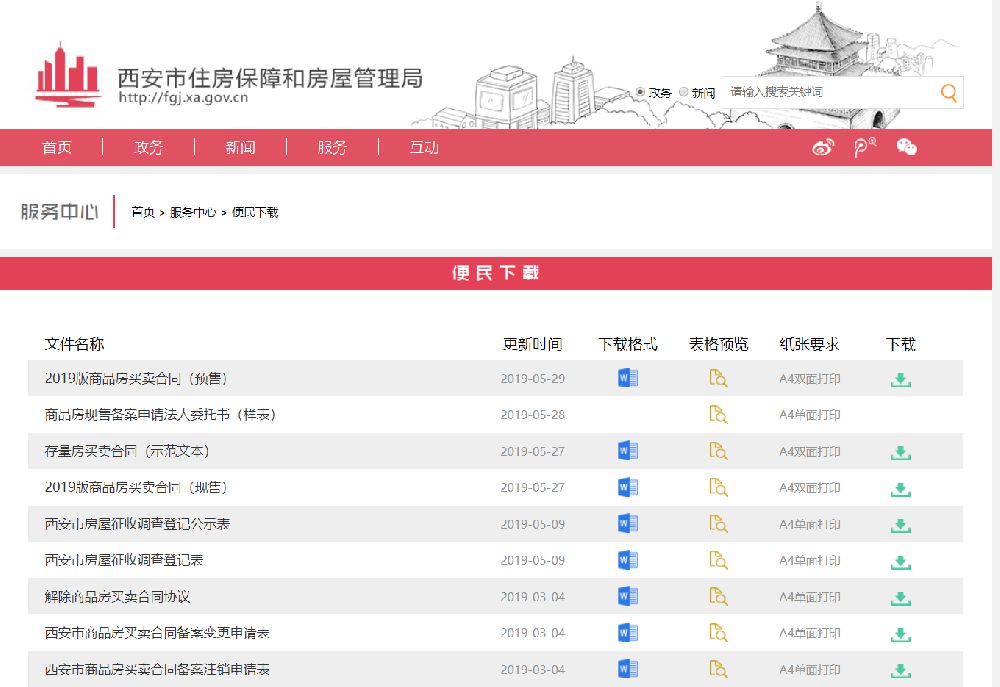
Task: Click the orange search magnifier icon
Action: coord(948,93)
